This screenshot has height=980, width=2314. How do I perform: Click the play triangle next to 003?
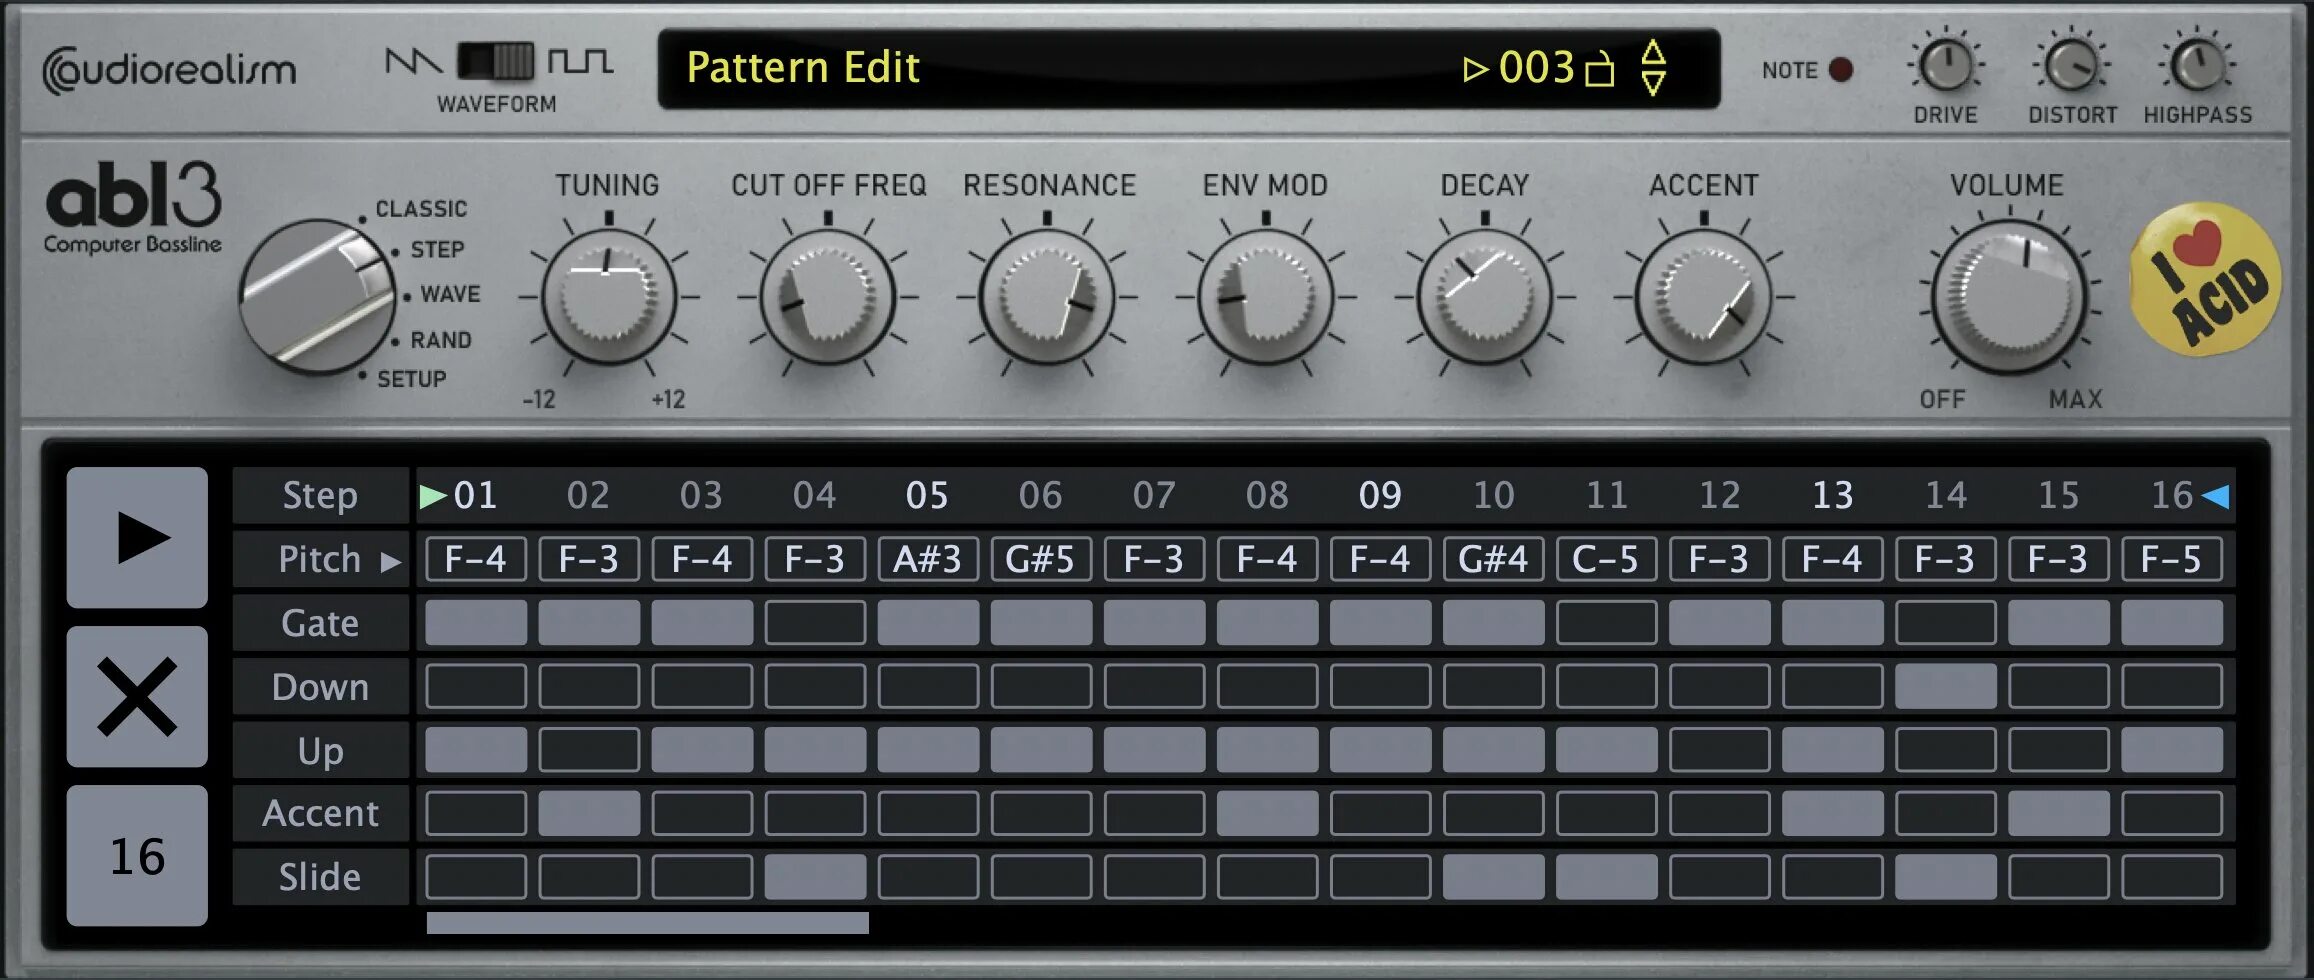(1475, 69)
